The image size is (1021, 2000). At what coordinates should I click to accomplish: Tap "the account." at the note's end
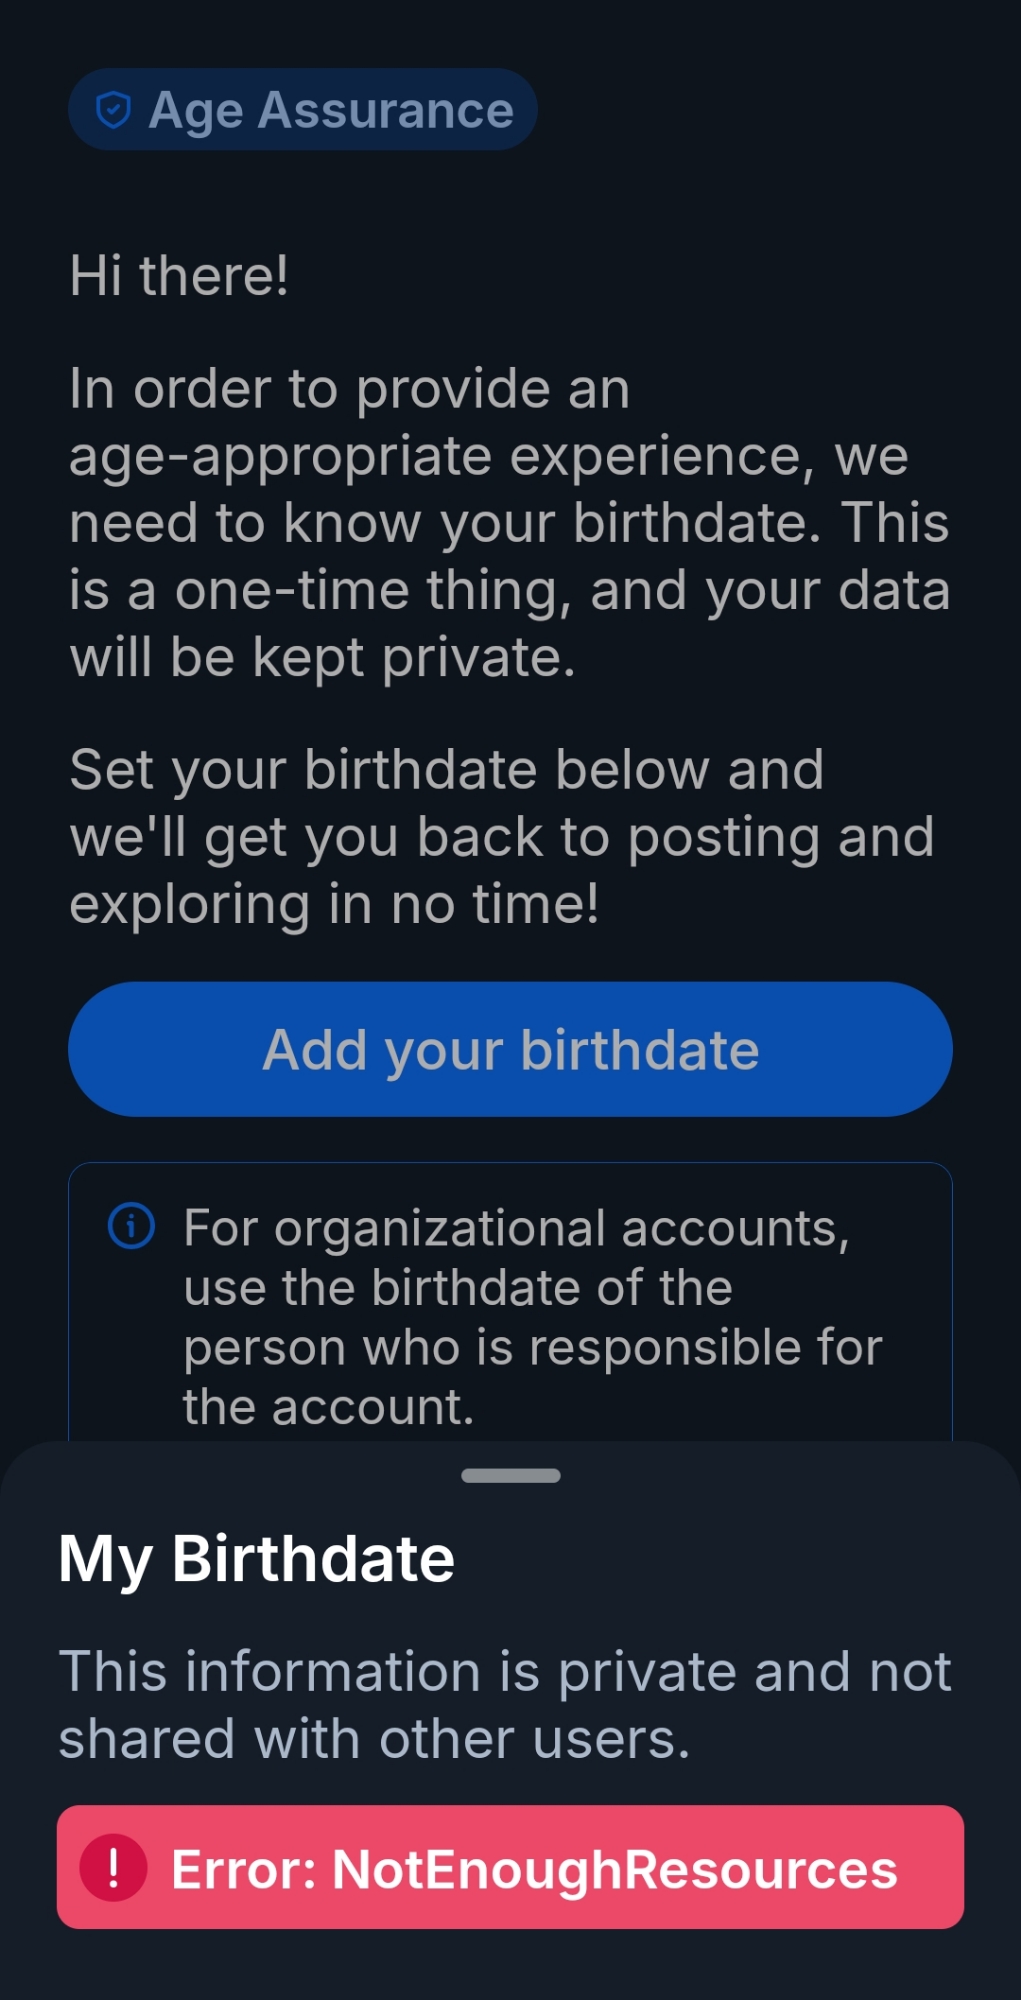coord(328,1408)
